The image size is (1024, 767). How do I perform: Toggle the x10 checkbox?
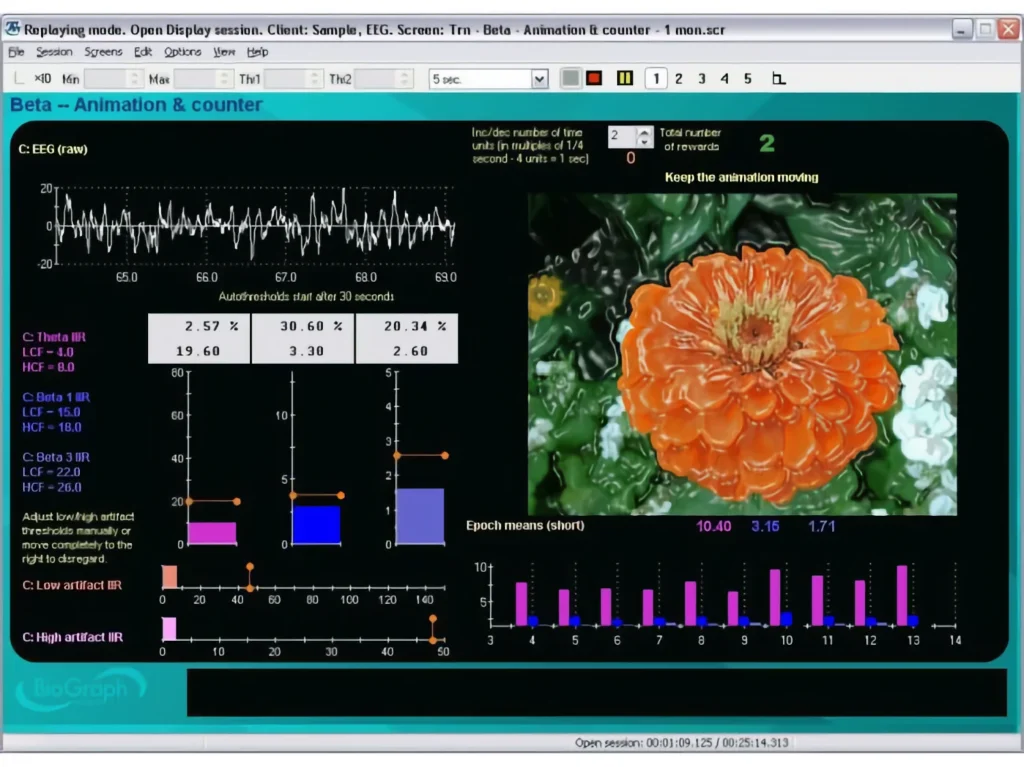pyautogui.click(x=21, y=79)
